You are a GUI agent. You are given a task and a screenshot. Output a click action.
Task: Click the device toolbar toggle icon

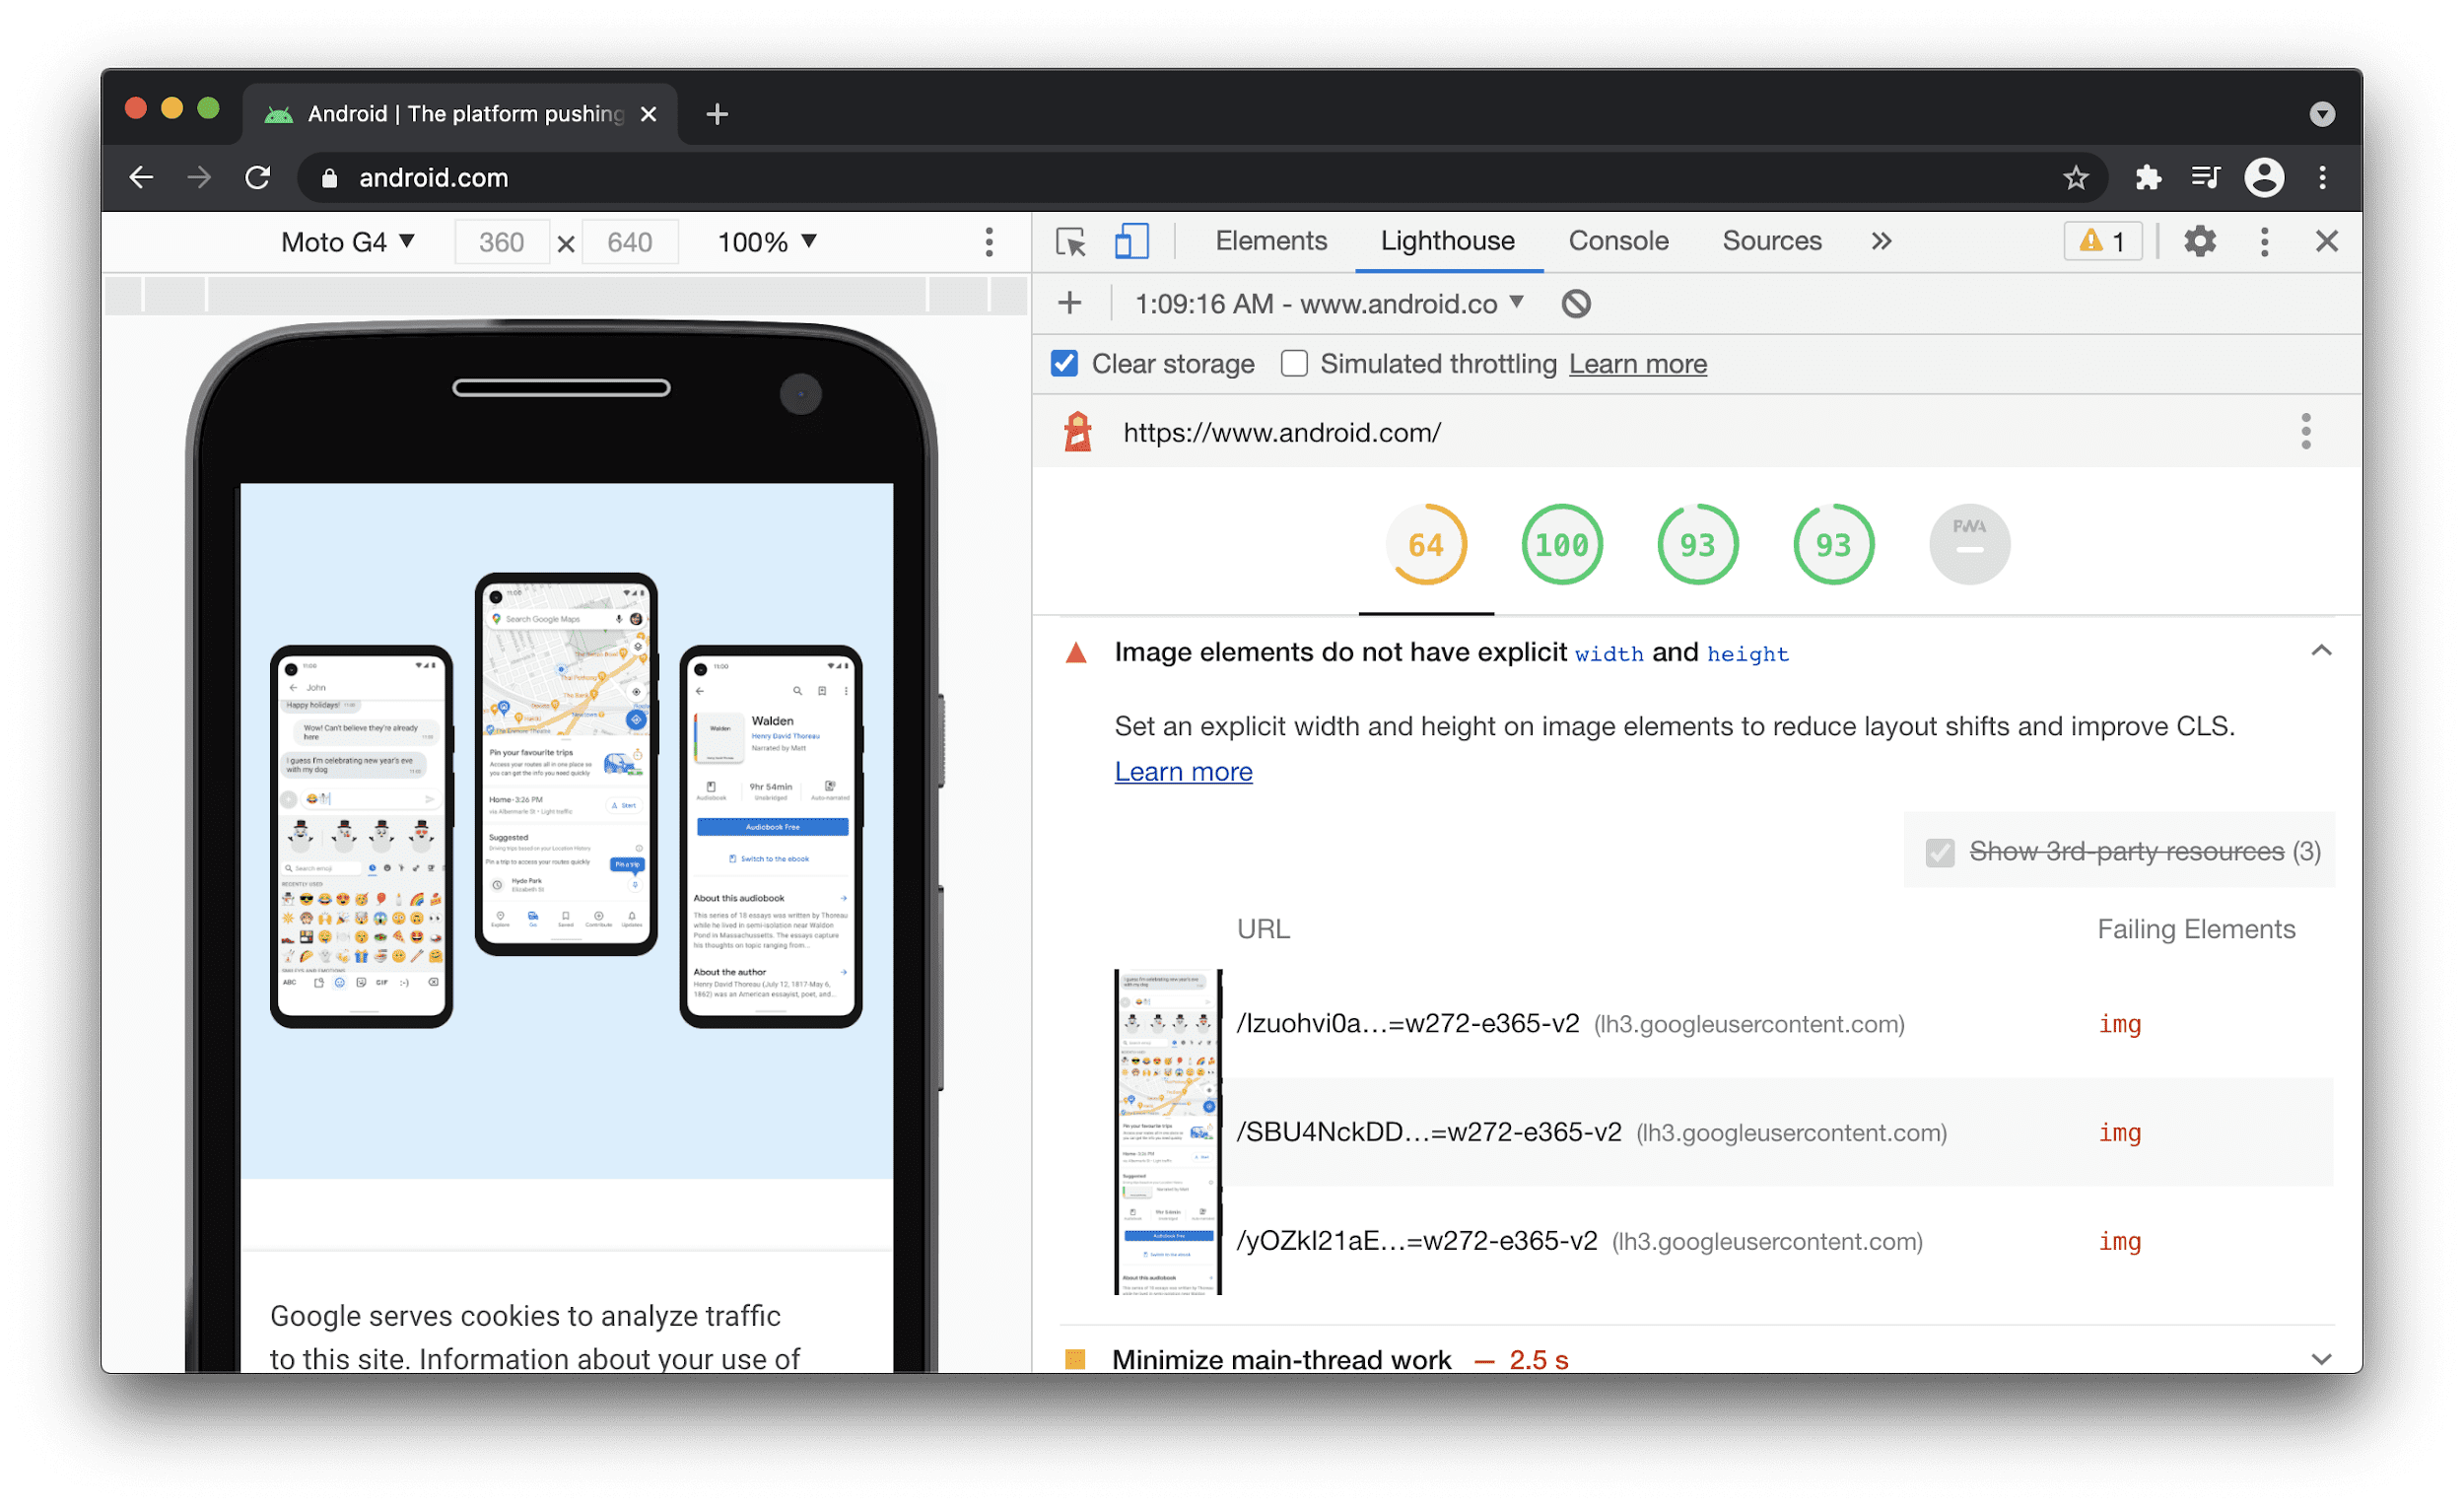(1127, 242)
